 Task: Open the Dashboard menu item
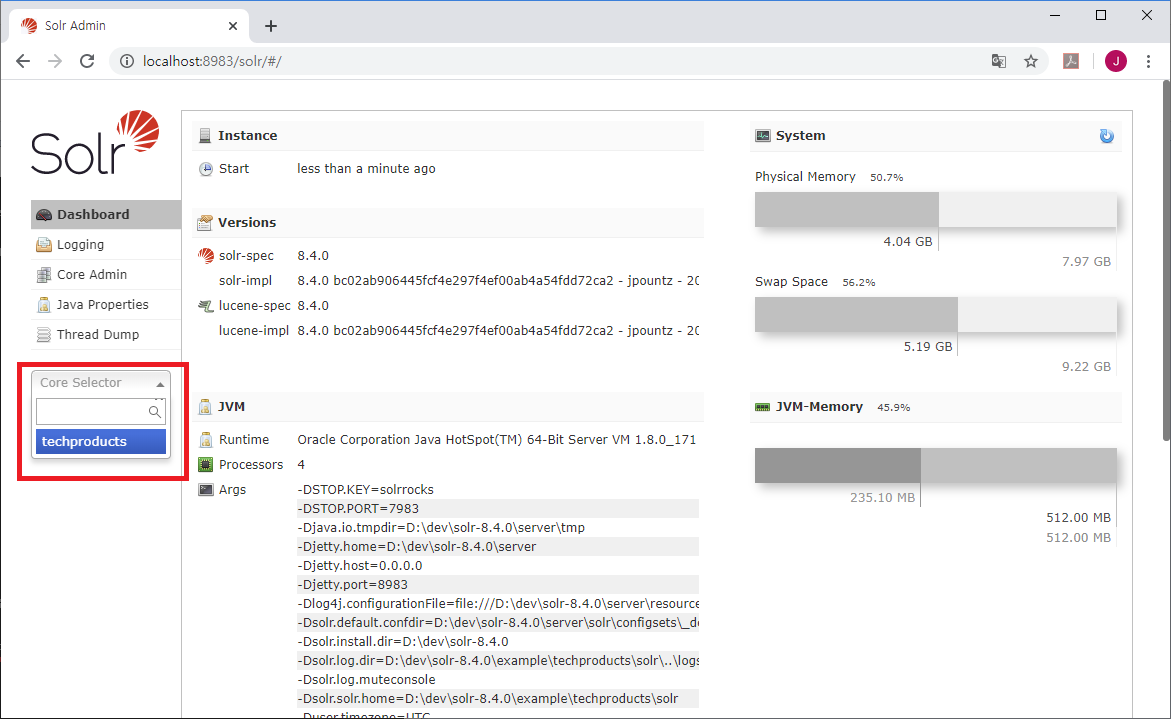pyautogui.click(x=105, y=214)
